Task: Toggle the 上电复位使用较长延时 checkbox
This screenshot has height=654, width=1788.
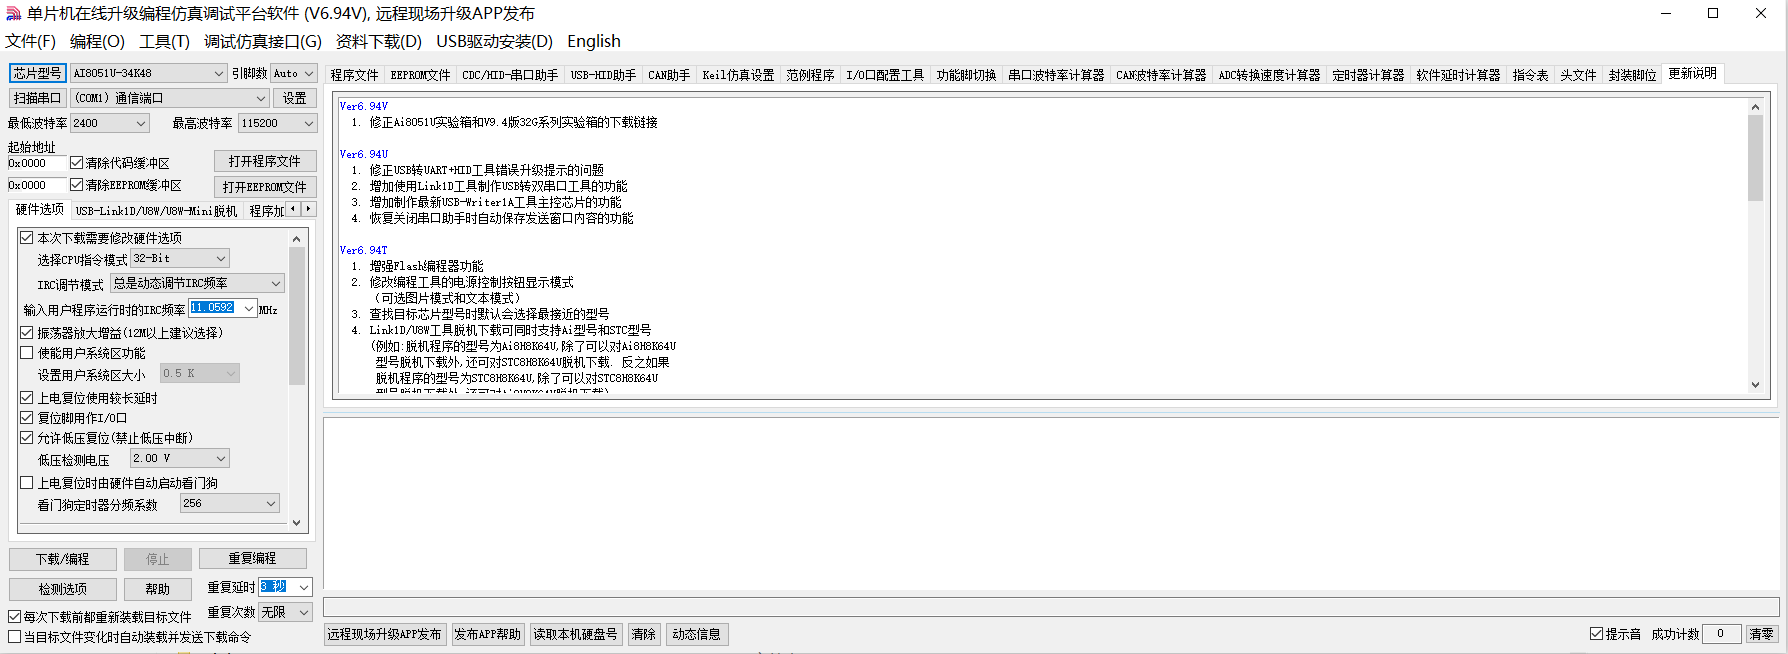Action: click(27, 398)
